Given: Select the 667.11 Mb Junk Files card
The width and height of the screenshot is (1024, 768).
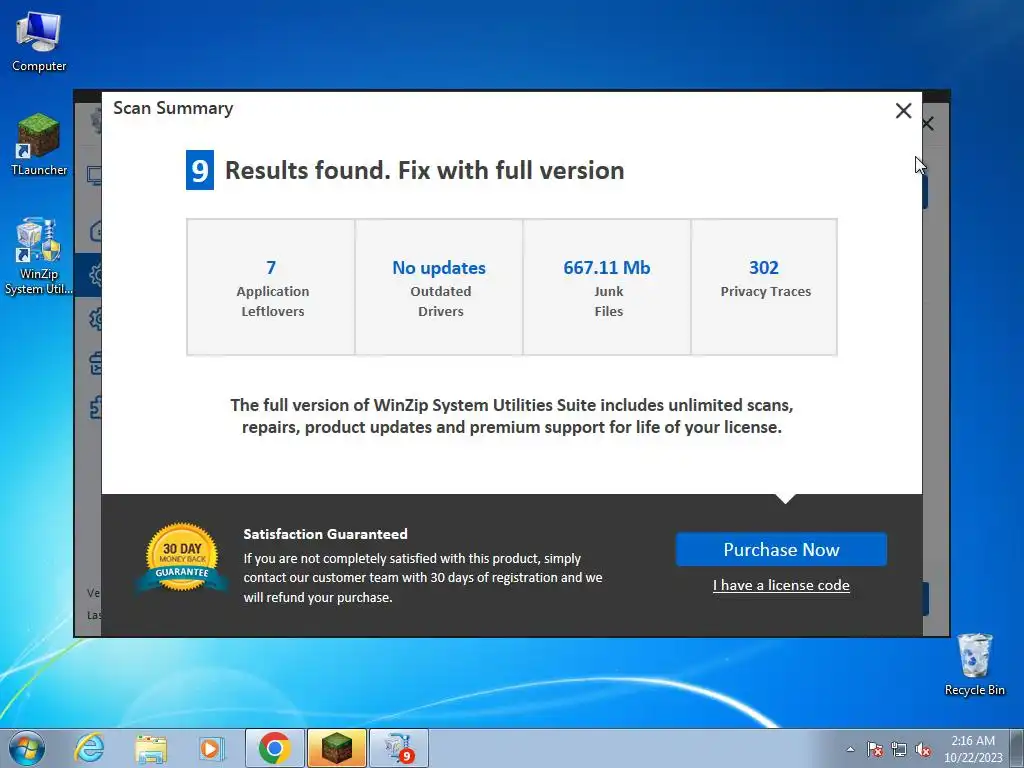Looking at the screenshot, I should point(607,287).
